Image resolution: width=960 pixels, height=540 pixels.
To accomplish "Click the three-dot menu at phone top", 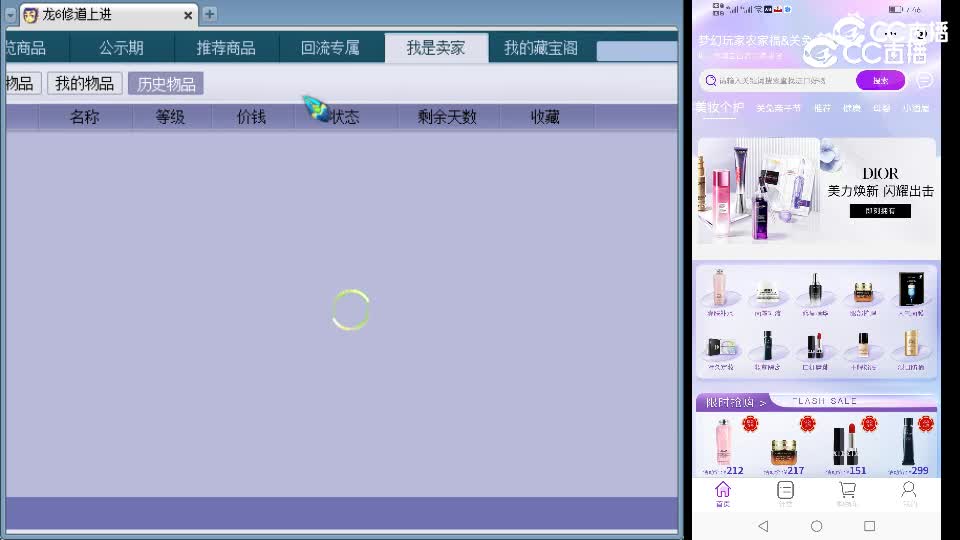I will point(891,34).
